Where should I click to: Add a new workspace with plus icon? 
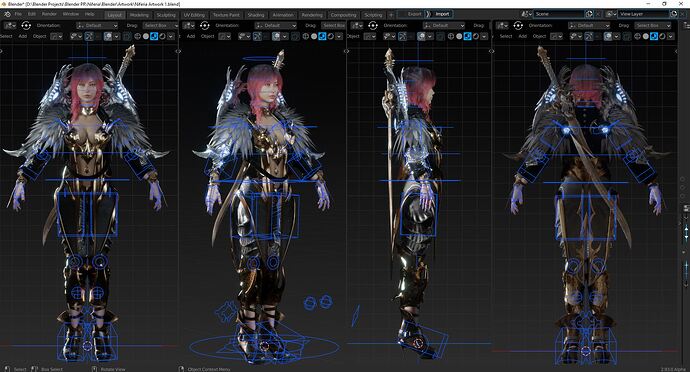coord(391,15)
